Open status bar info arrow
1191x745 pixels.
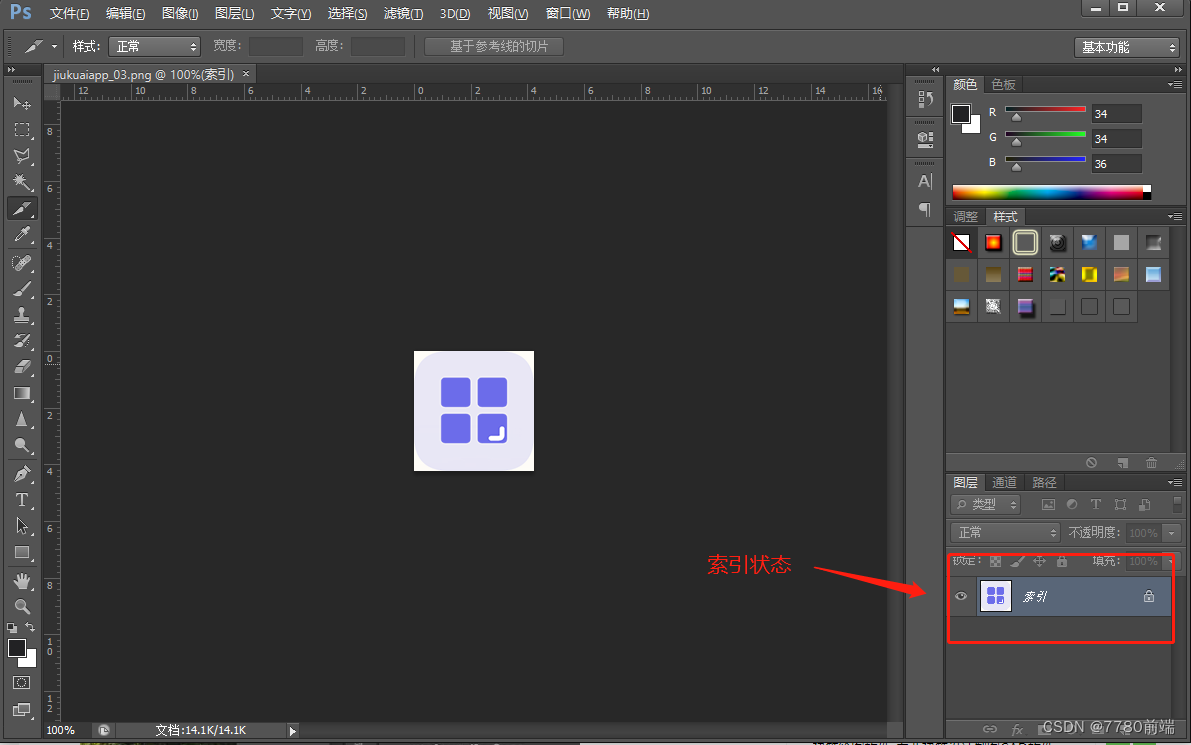pos(292,731)
